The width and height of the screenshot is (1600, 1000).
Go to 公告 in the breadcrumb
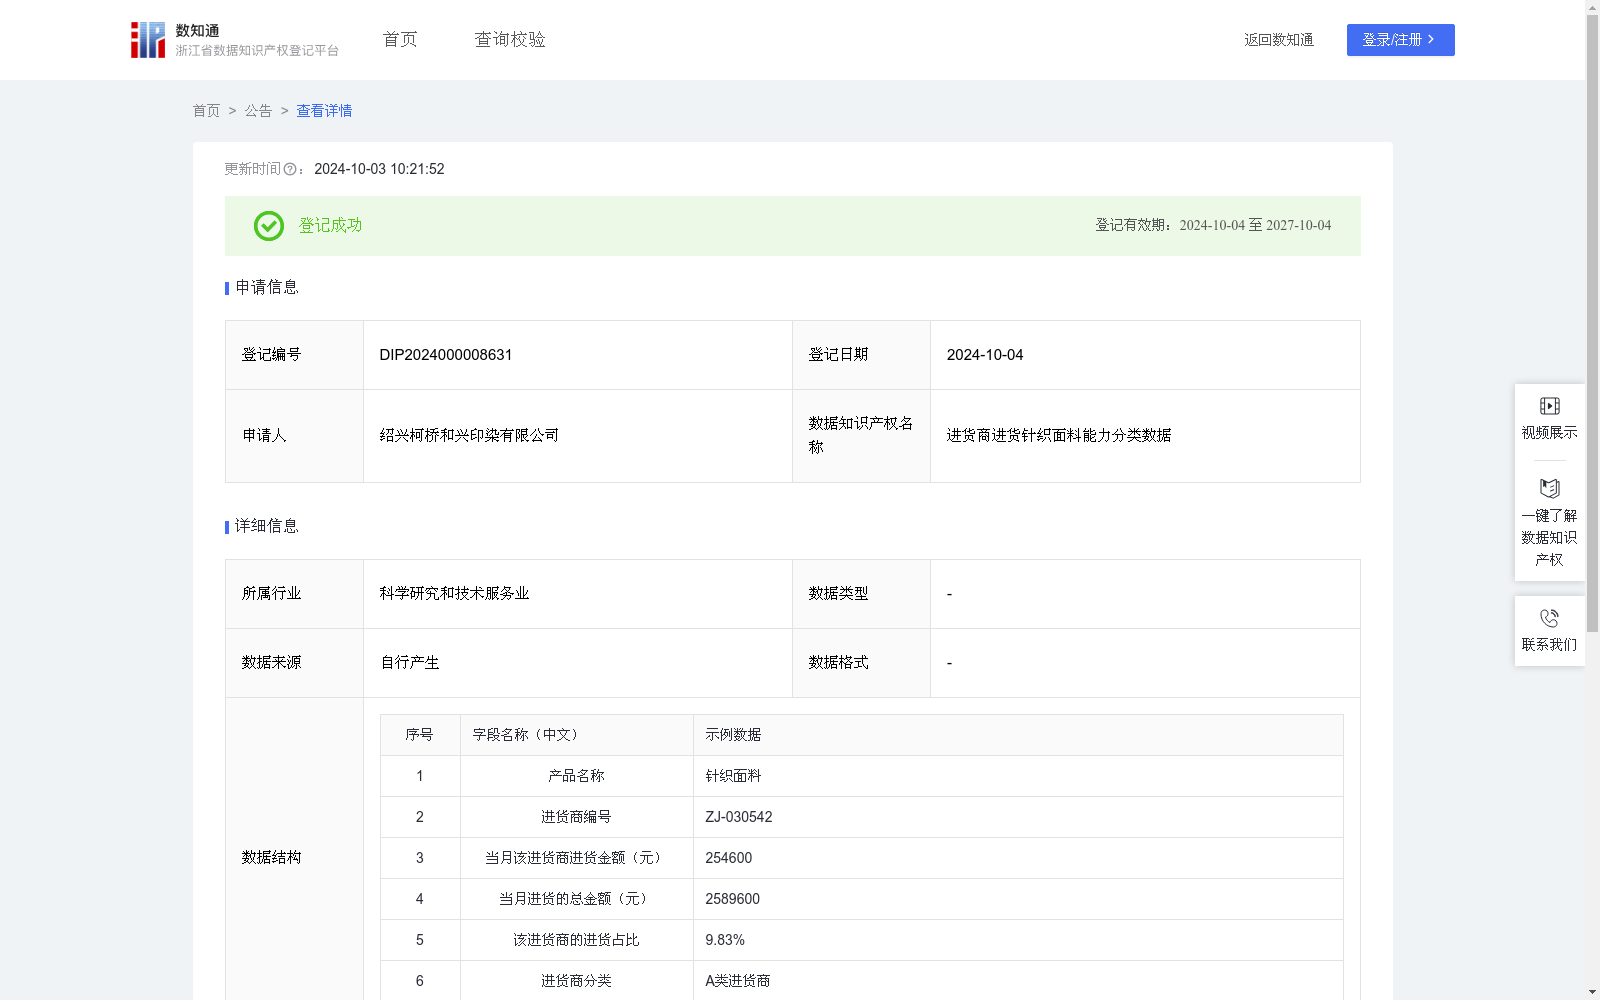click(x=258, y=111)
